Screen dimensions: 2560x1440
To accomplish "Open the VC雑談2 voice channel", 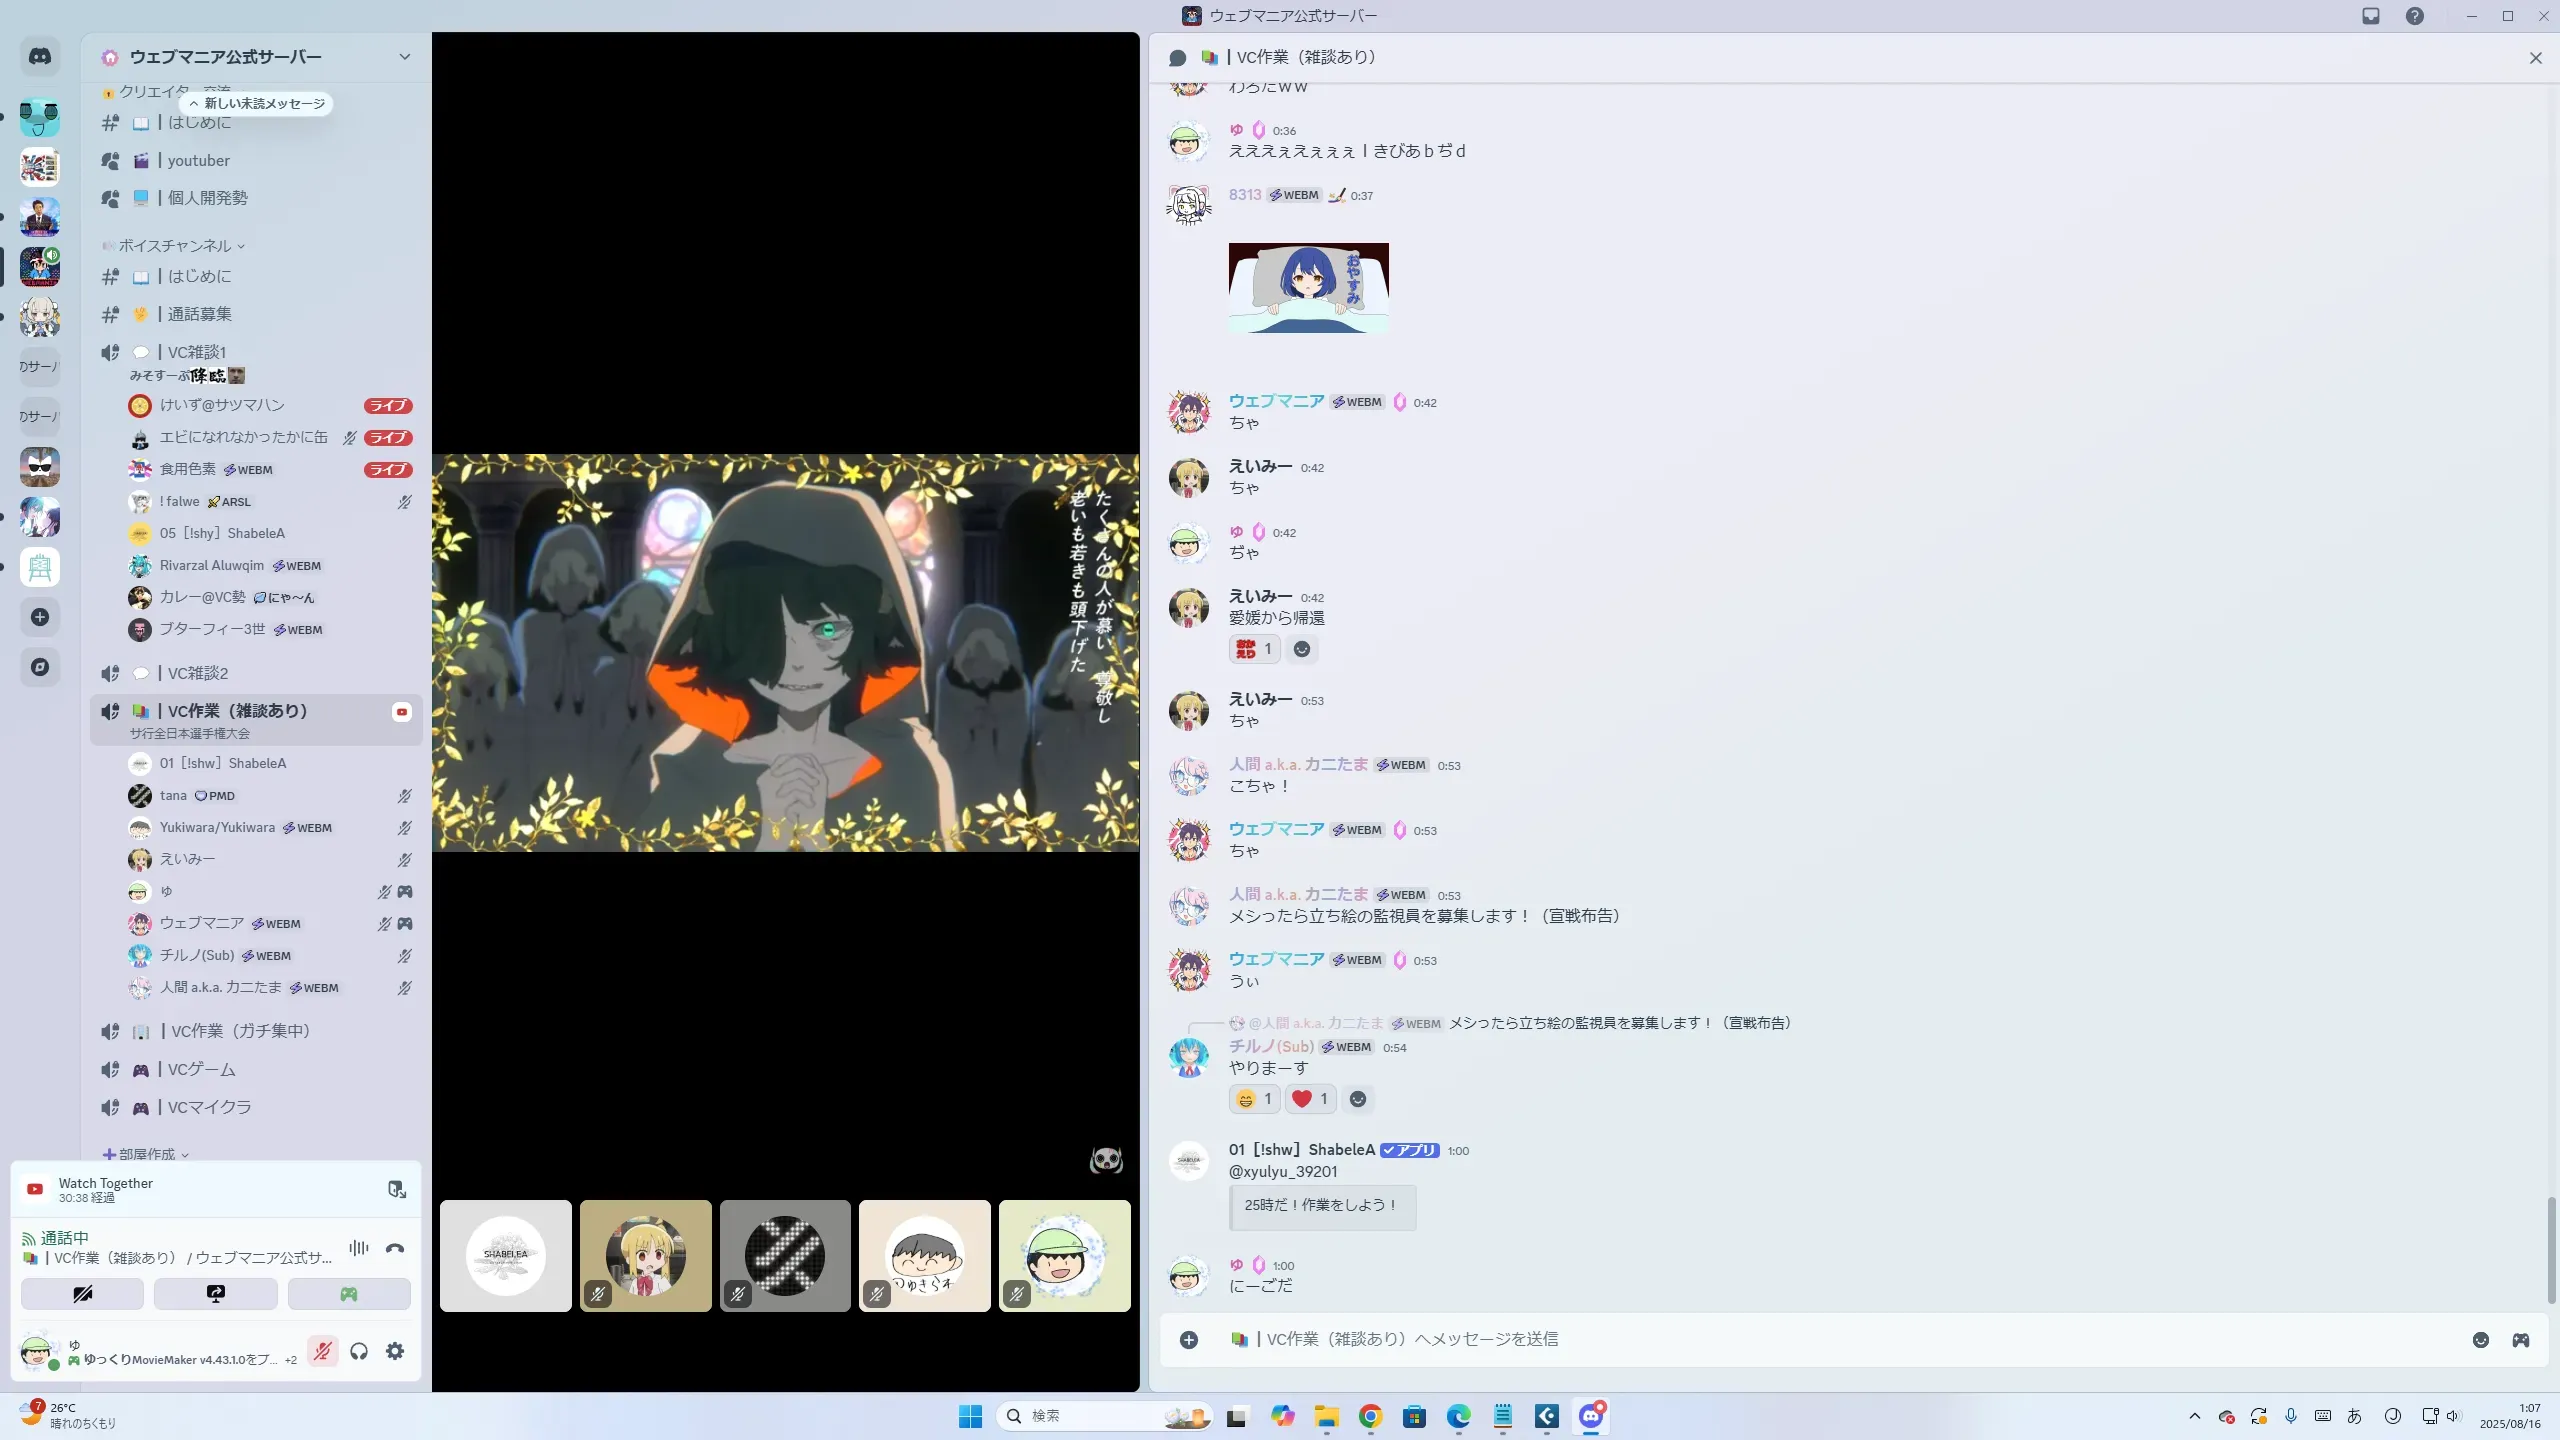I will [198, 673].
